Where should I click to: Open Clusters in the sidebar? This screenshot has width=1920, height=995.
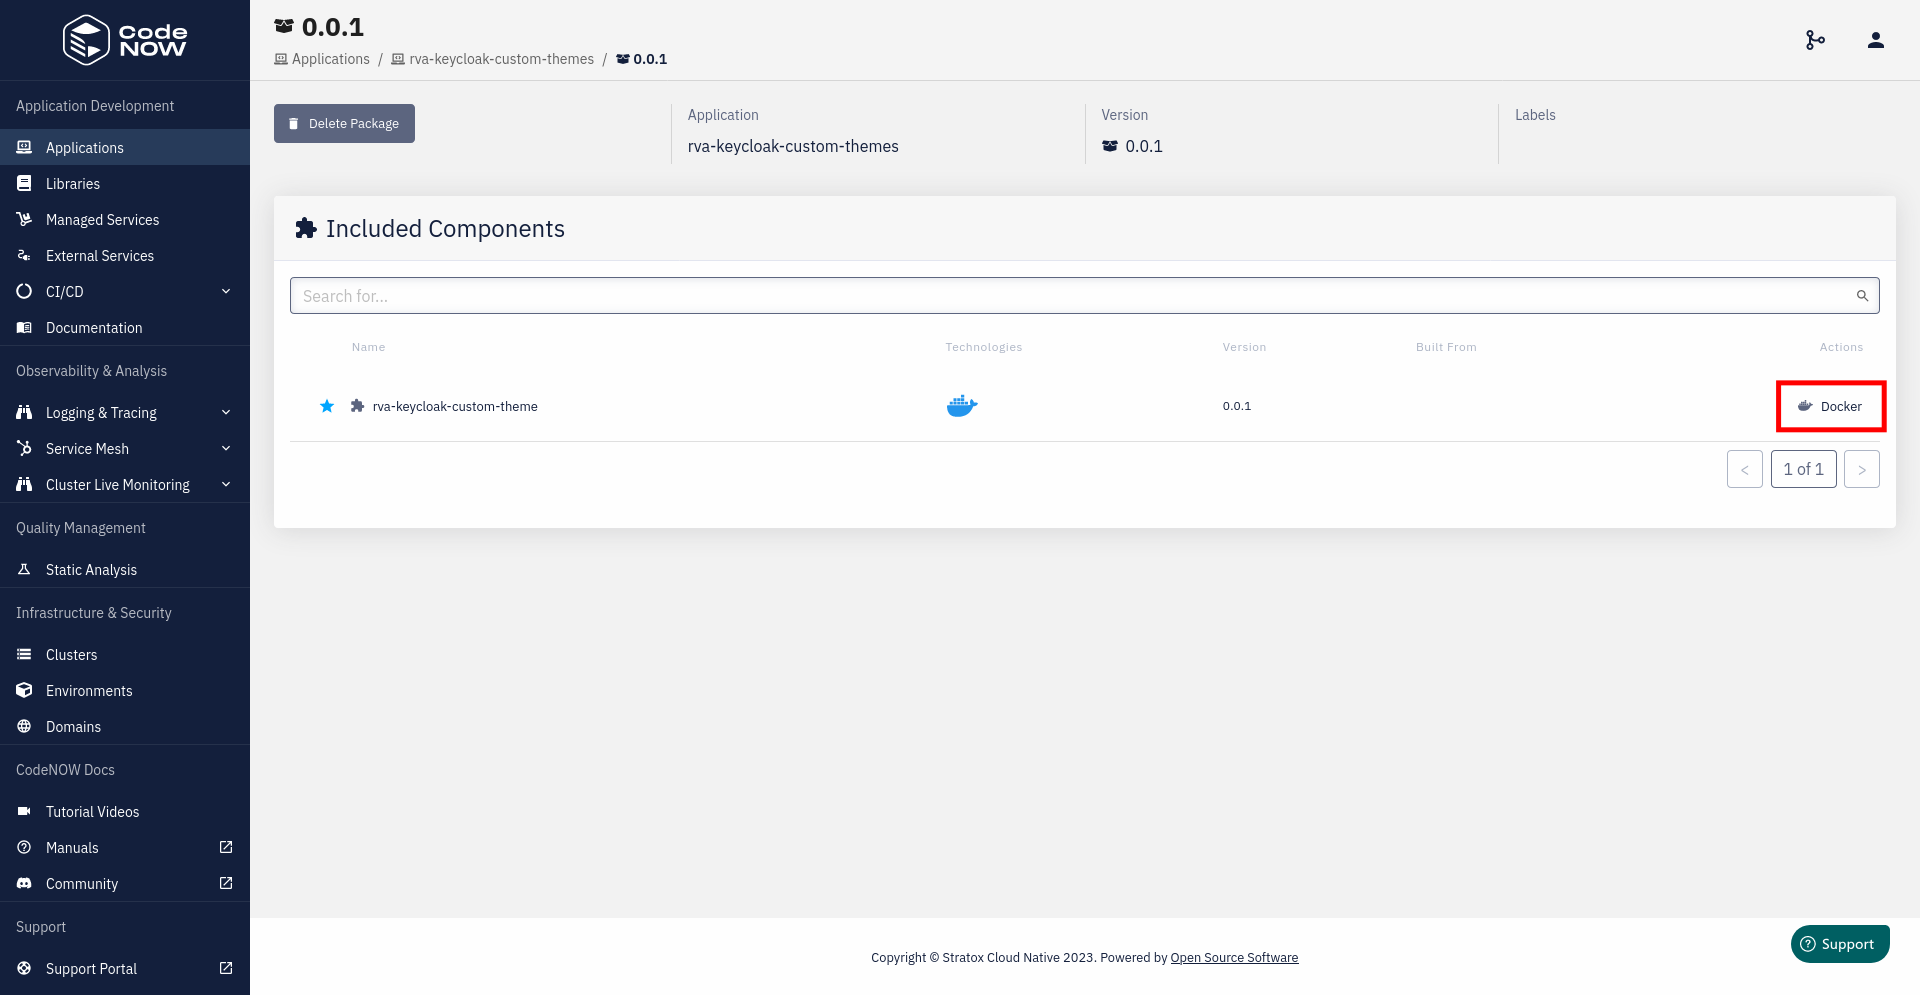[x=125, y=654]
